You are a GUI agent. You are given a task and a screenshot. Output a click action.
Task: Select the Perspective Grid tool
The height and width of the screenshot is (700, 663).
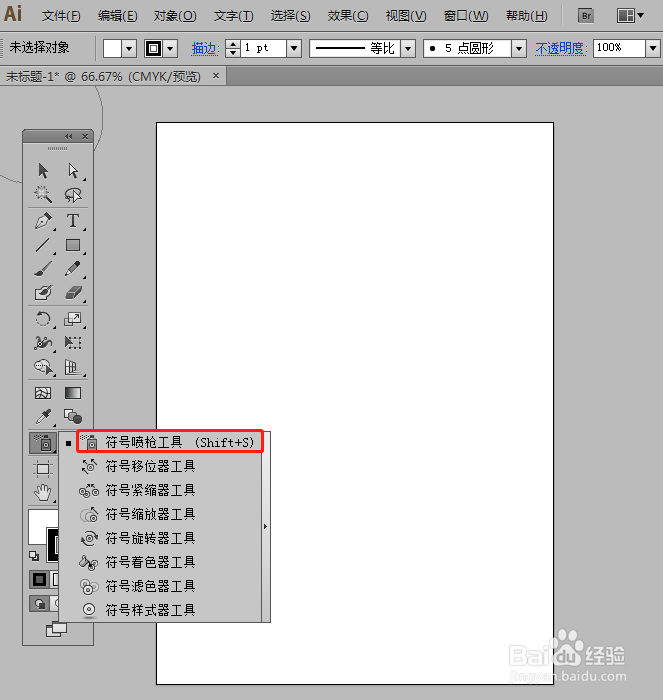(73, 367)
